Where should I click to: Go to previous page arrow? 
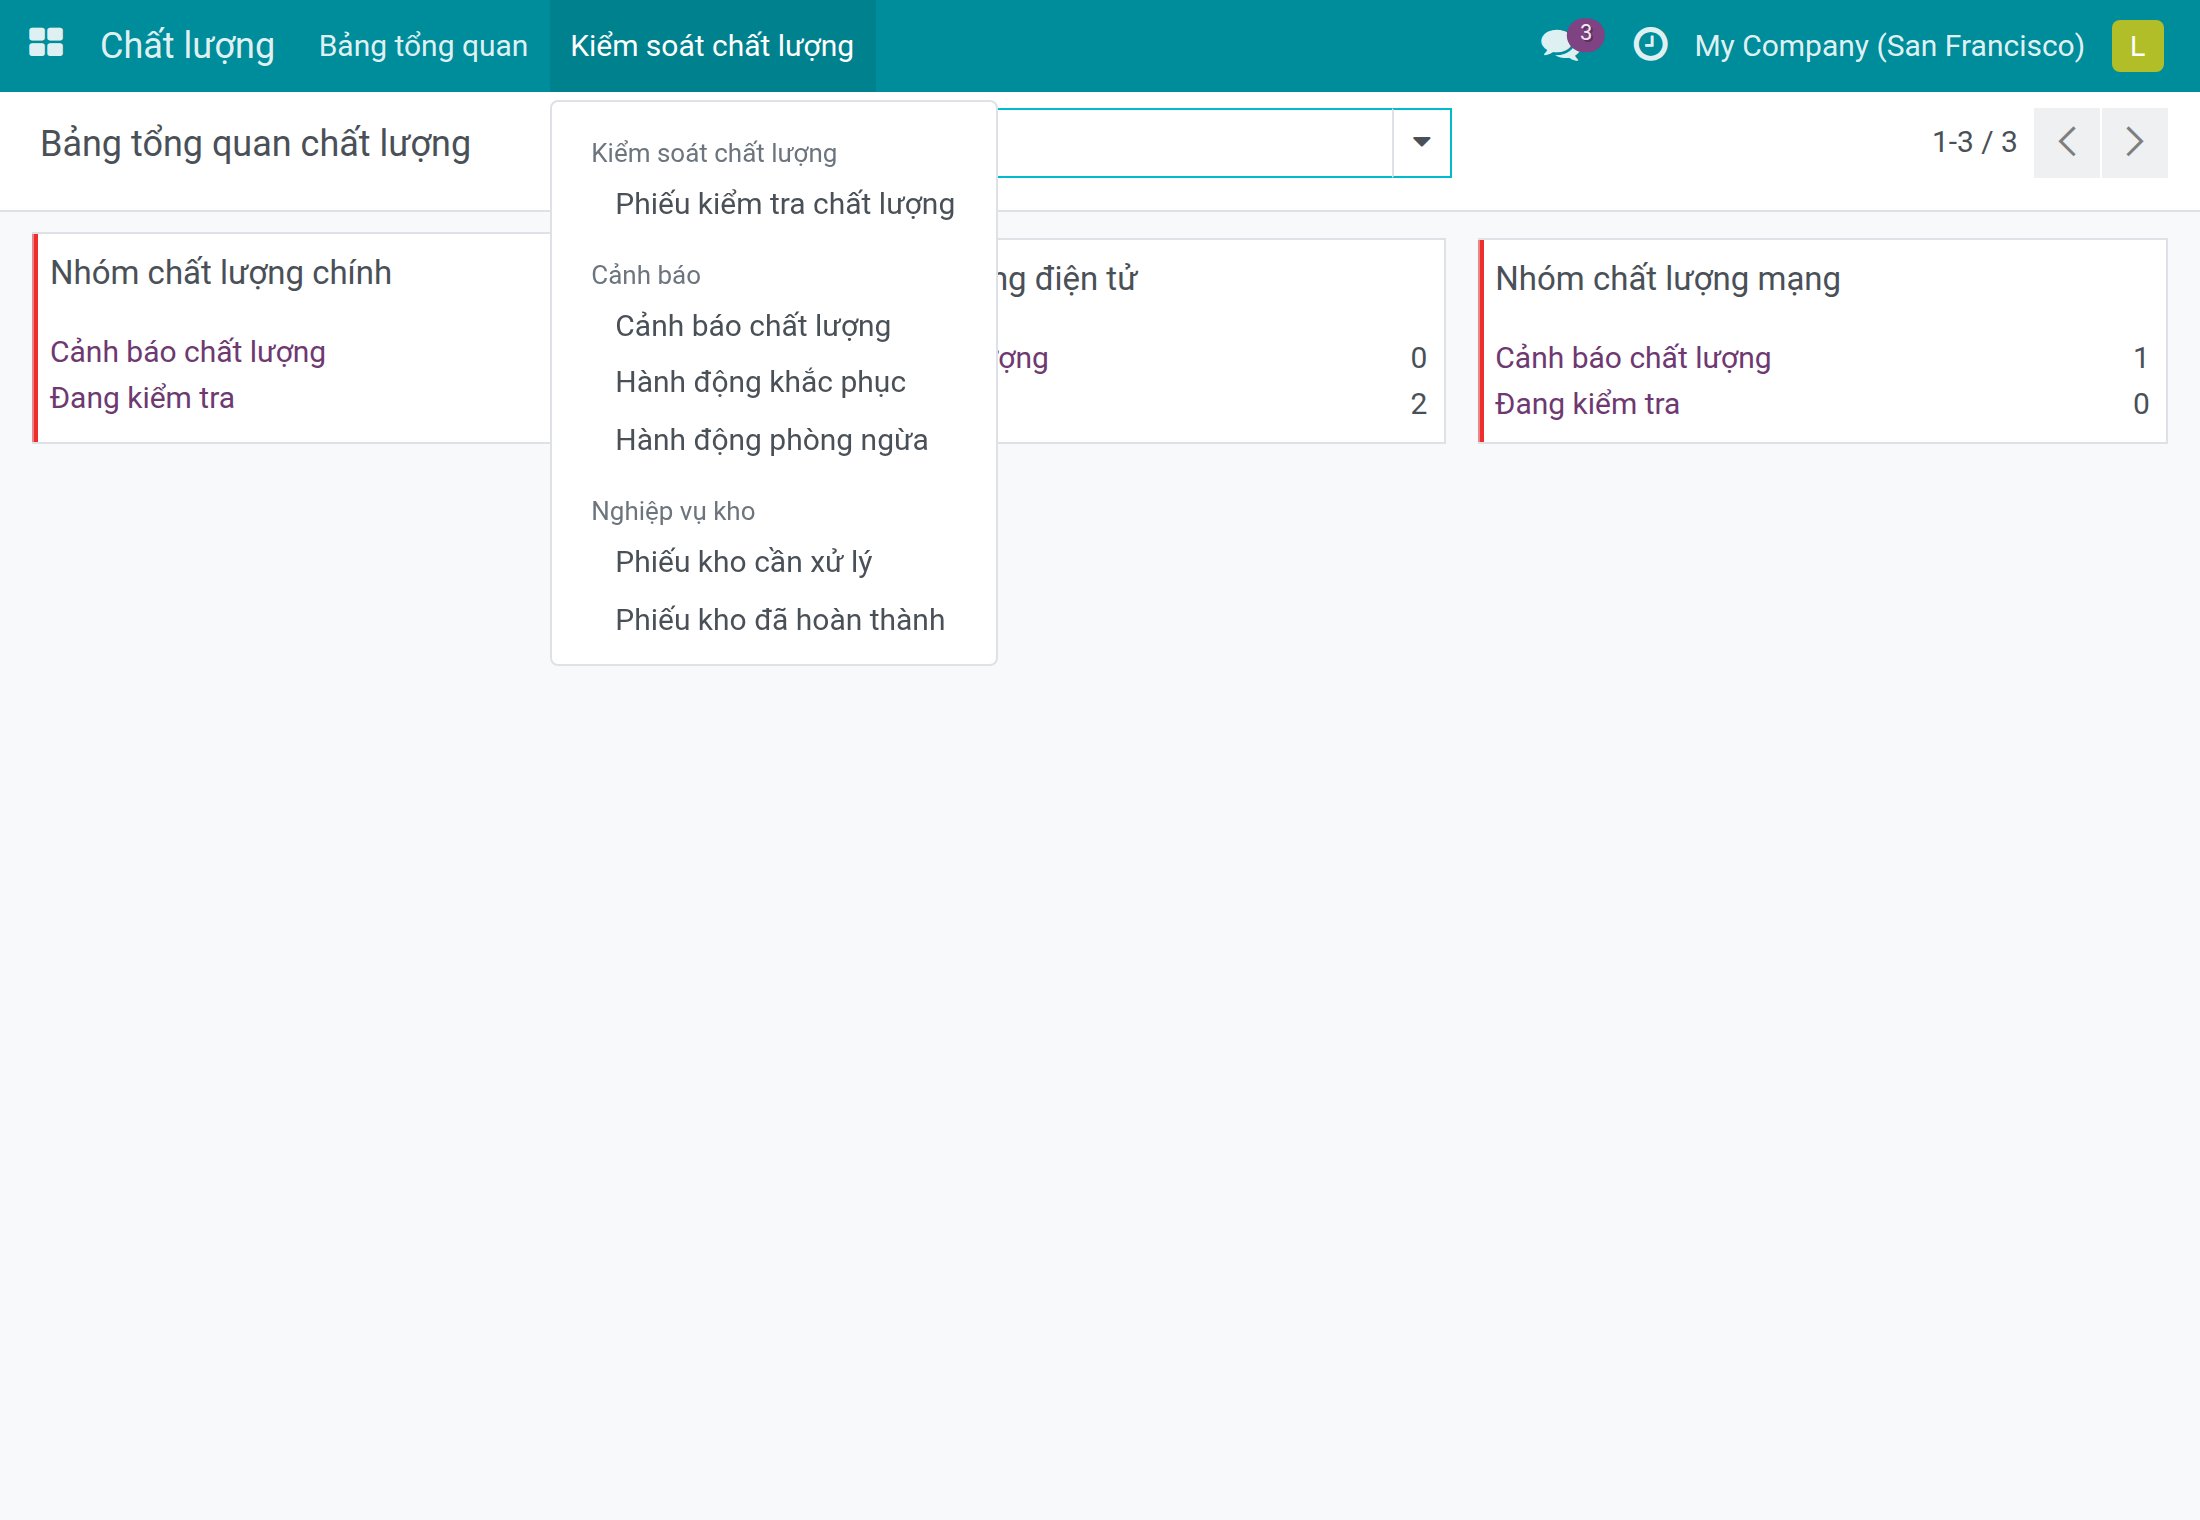[x=2067, y=142]
